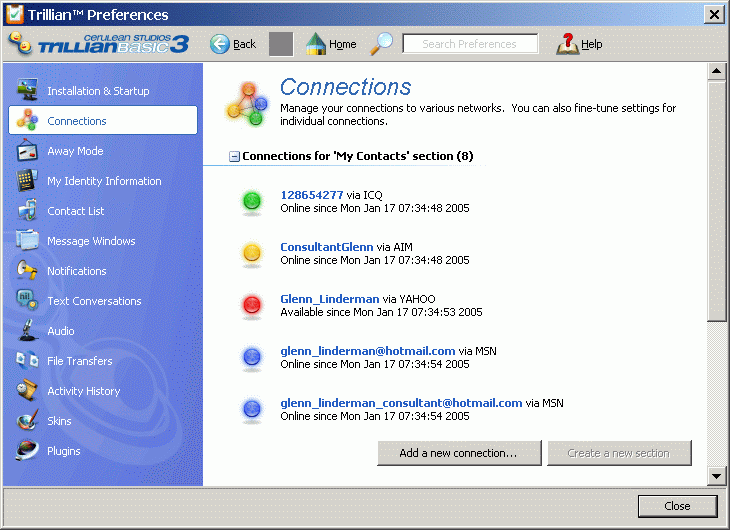730x530 pixels.
Task: Open Notifications settings
Action: pos(77,271)
